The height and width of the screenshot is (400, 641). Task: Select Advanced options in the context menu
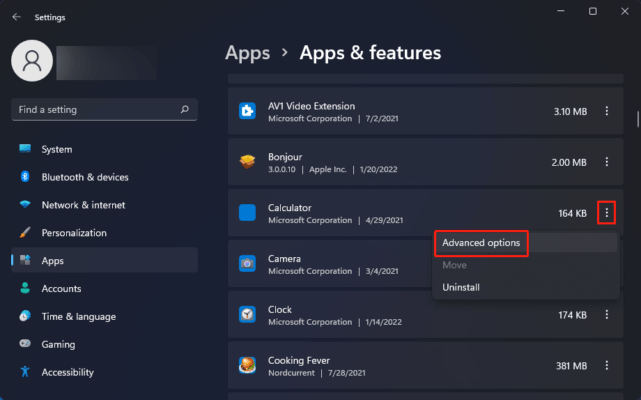click(x=526, y=243)
